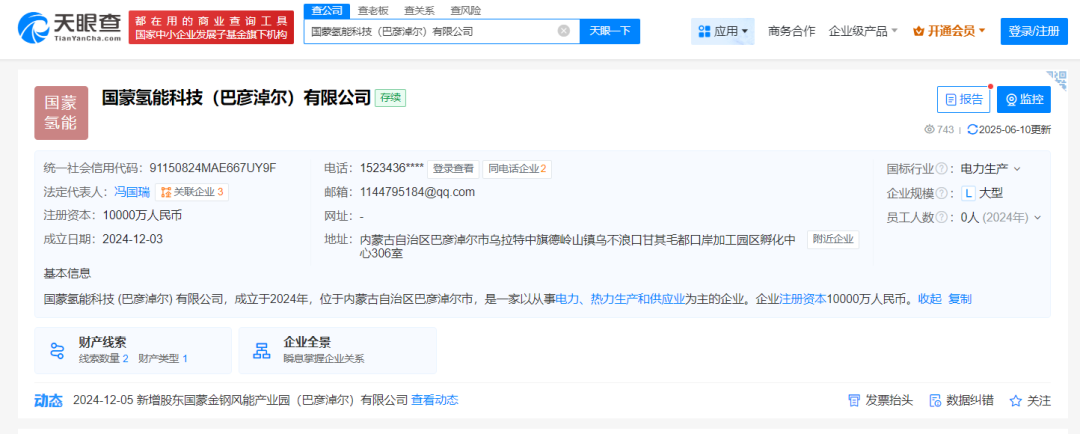Open the QR code icon in the corner
Screen dimensions: 1080x434
1055,79
